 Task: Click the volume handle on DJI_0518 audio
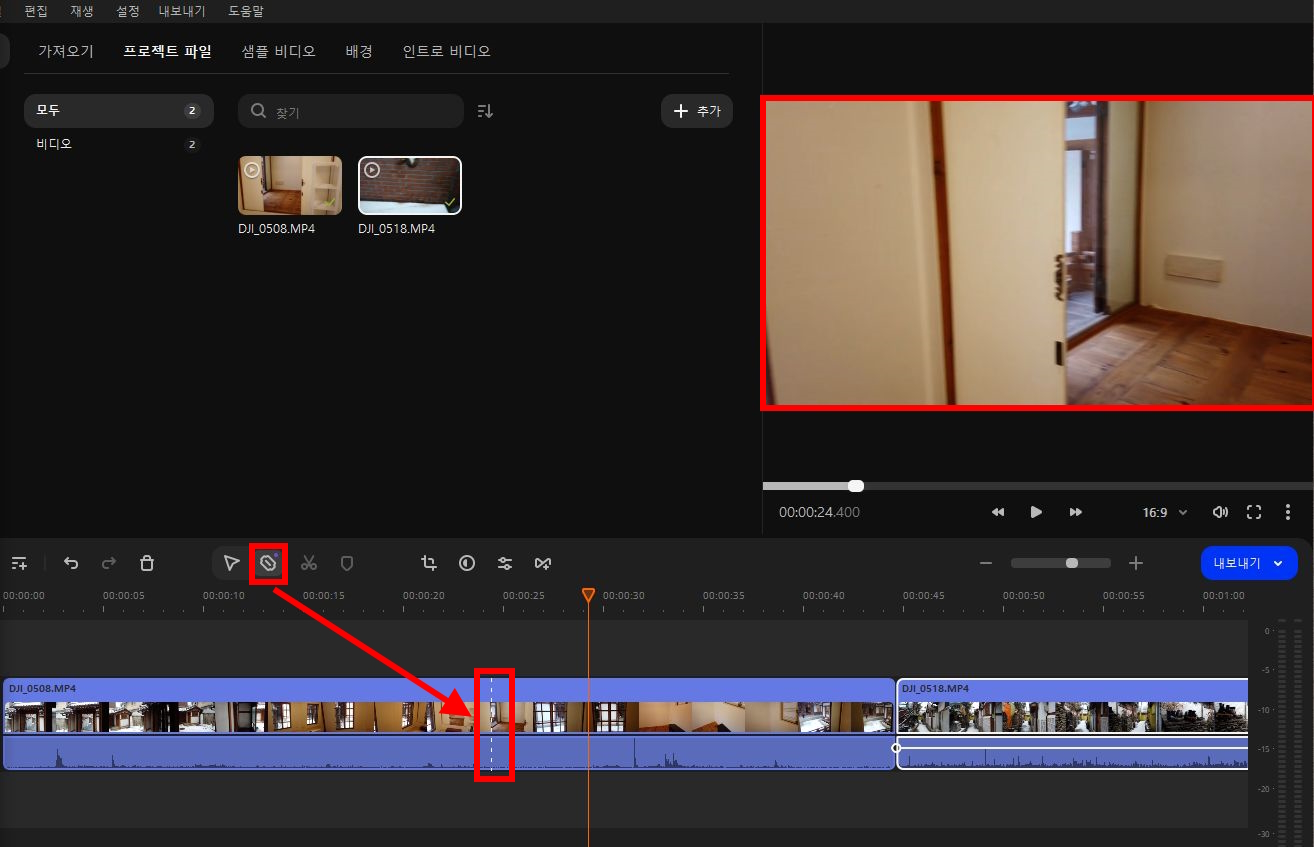coord(896,748)
